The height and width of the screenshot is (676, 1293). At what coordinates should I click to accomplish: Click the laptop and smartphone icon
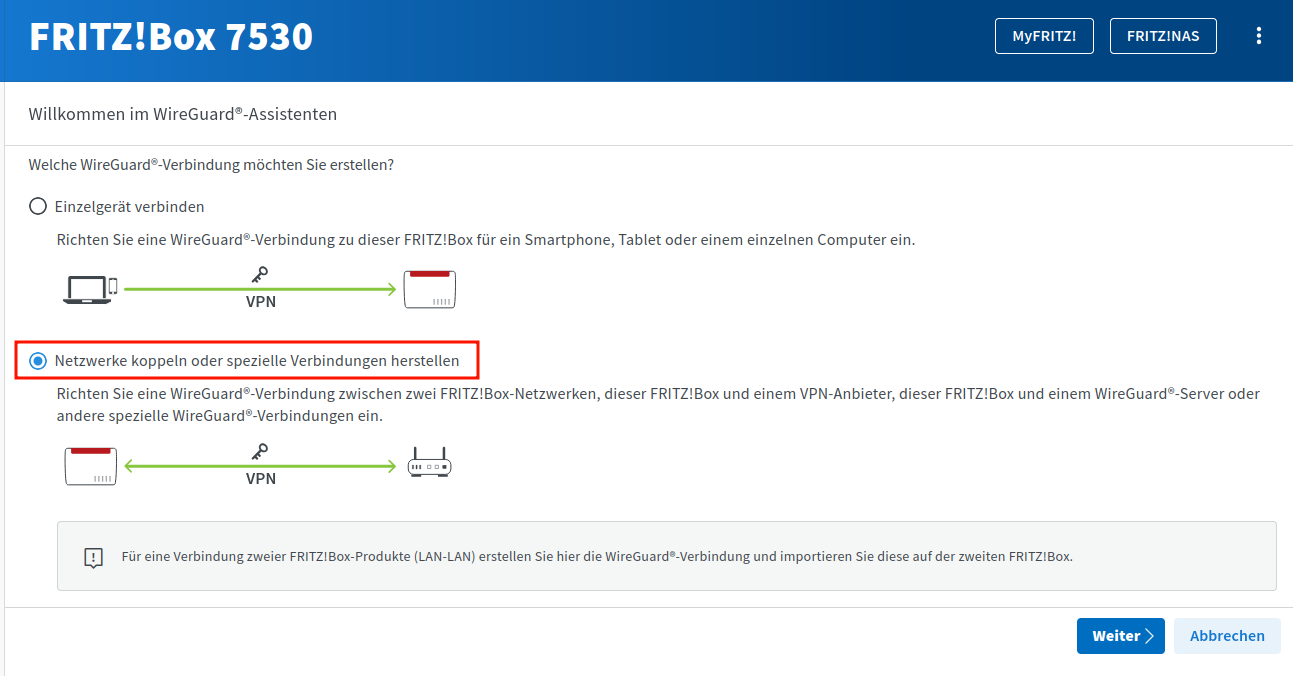click(x=90, y=288)
